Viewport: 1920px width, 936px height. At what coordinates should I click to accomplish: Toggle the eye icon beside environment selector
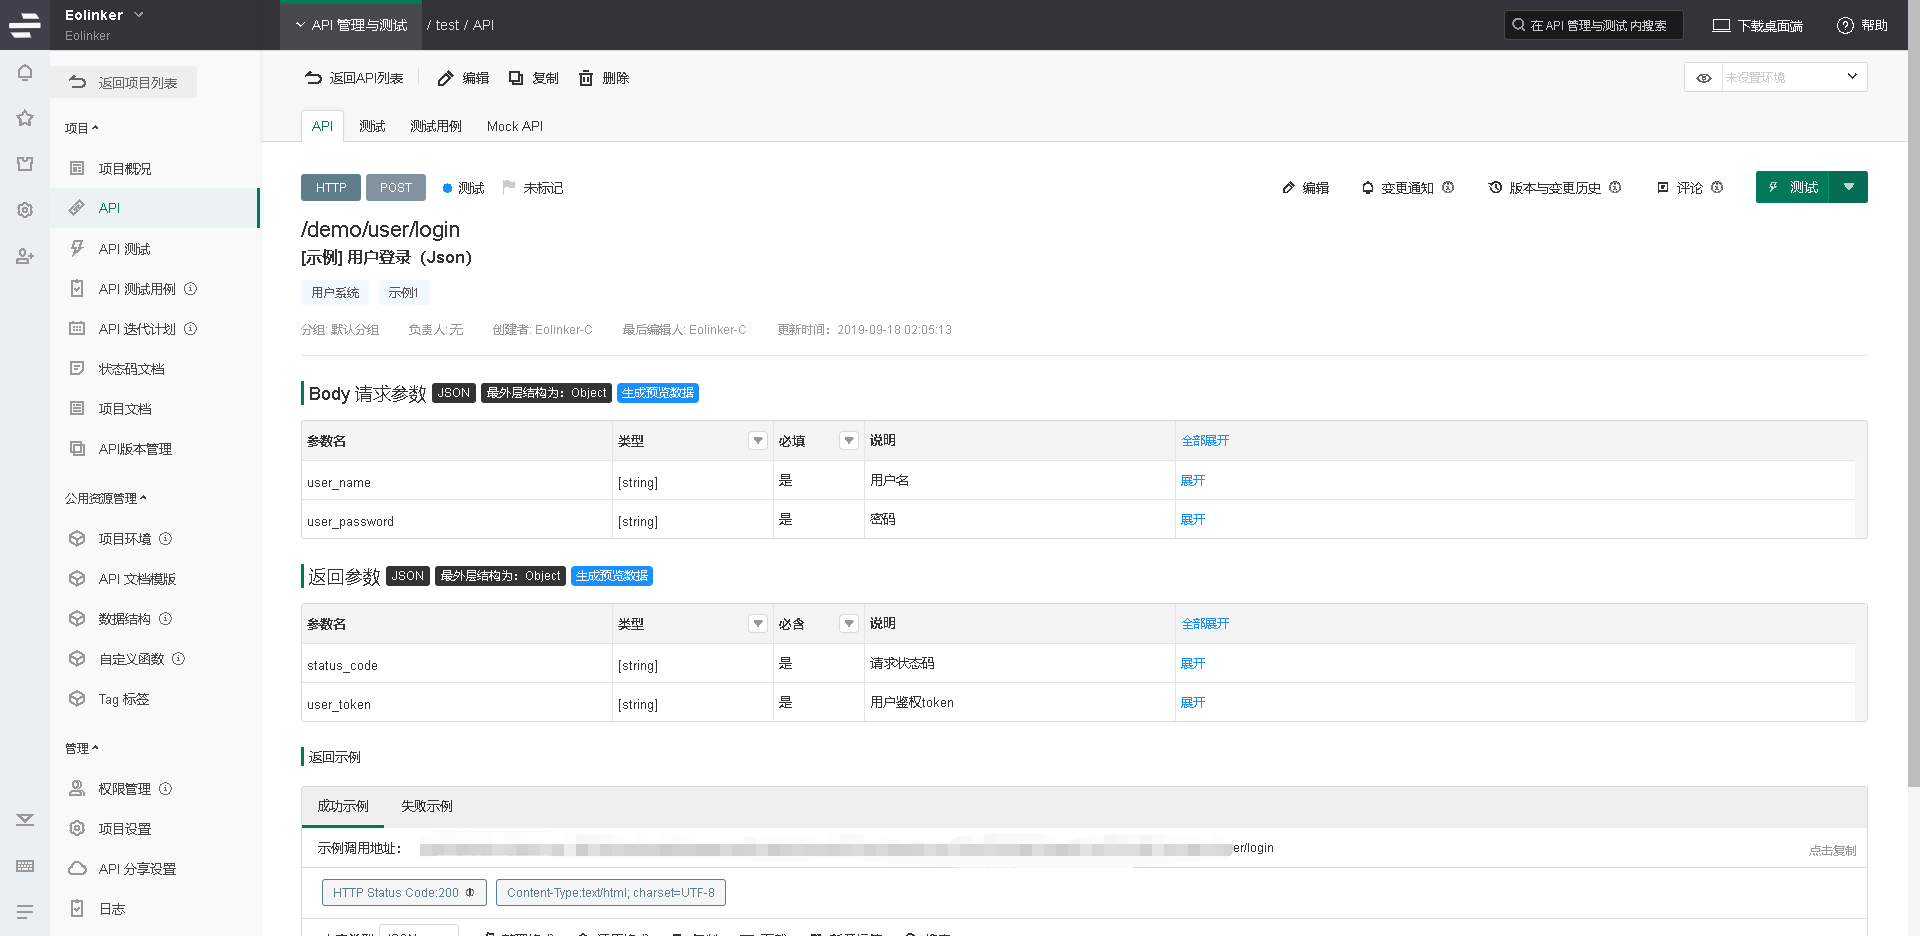[x=1704, y=78]
